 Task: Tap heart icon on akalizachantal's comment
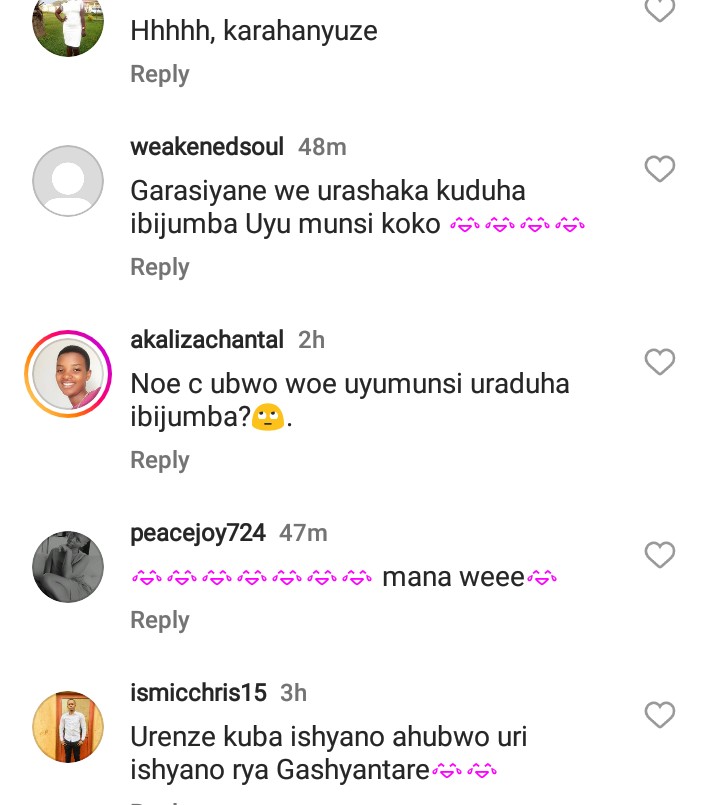(660, 362)
